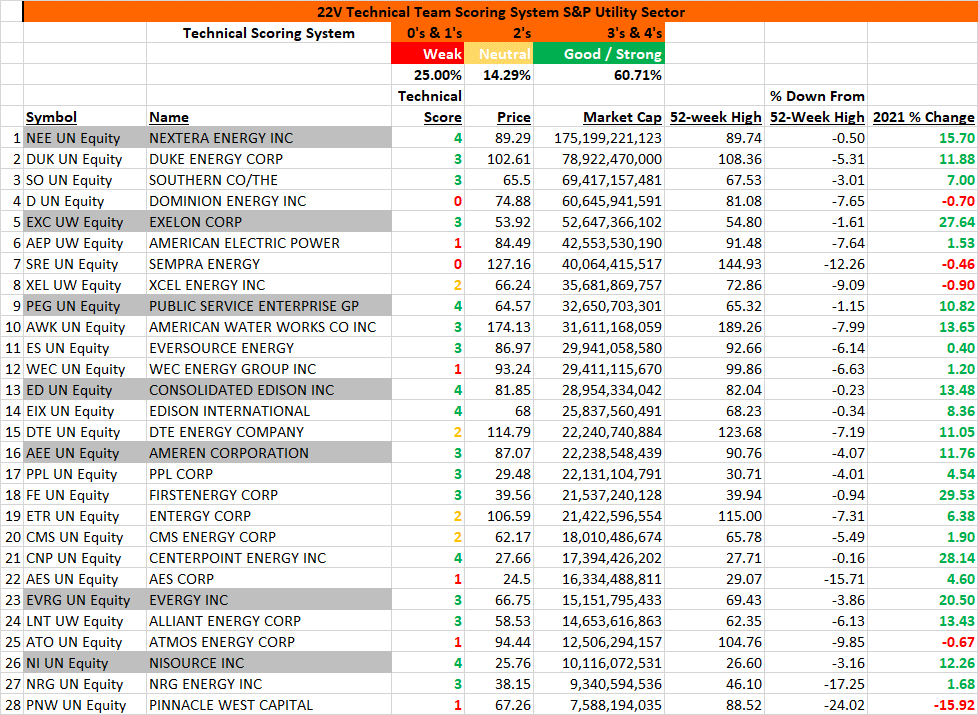Select American Water Works price 174.13
The width and height of the screenshot is (978, 715).
[x=498, y=327]
